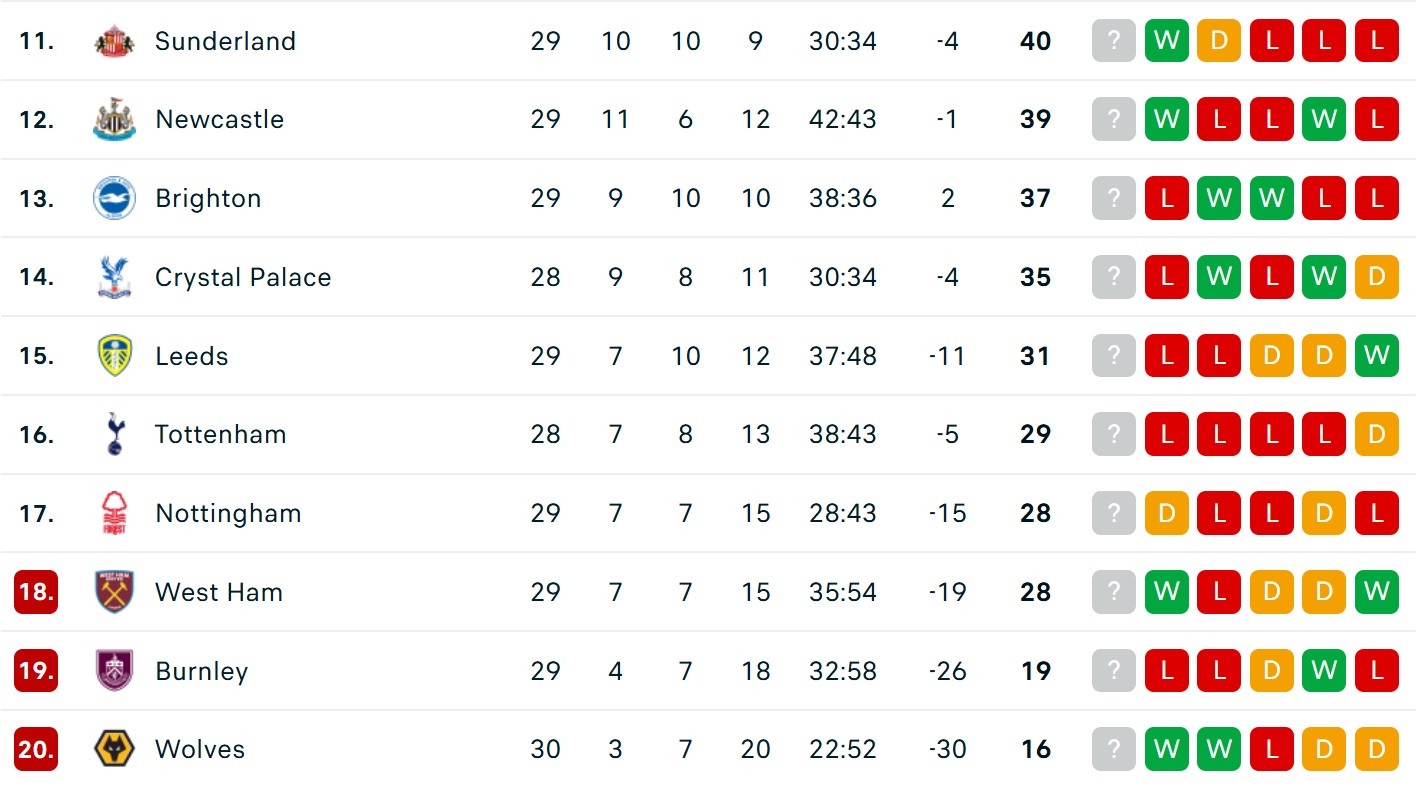
Task: Open the Tottenham team name link
Action: pos(220,435)
